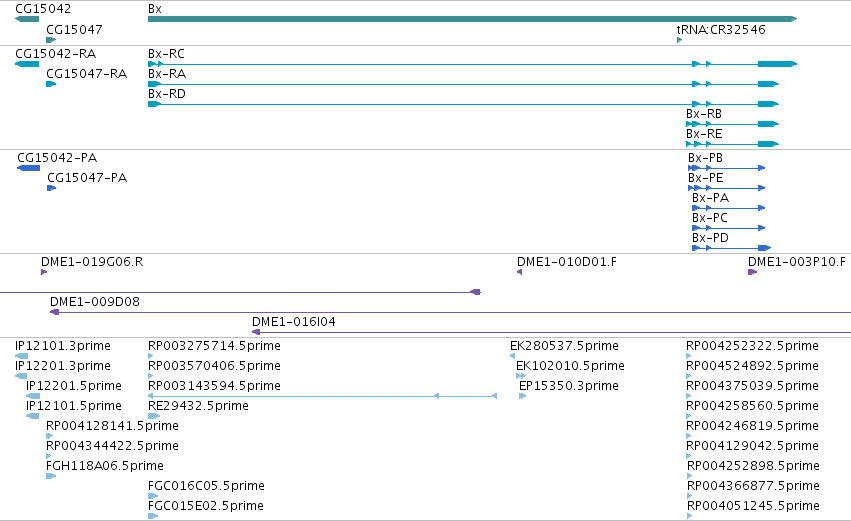
Task: Click the DME1-019G06.R clone label
Action: click(x=92, y=262)
